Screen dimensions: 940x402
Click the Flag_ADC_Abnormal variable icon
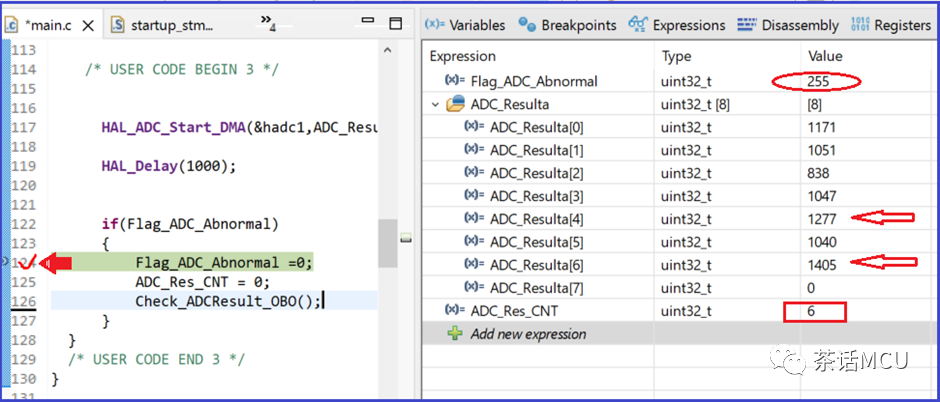pos(455,81)
